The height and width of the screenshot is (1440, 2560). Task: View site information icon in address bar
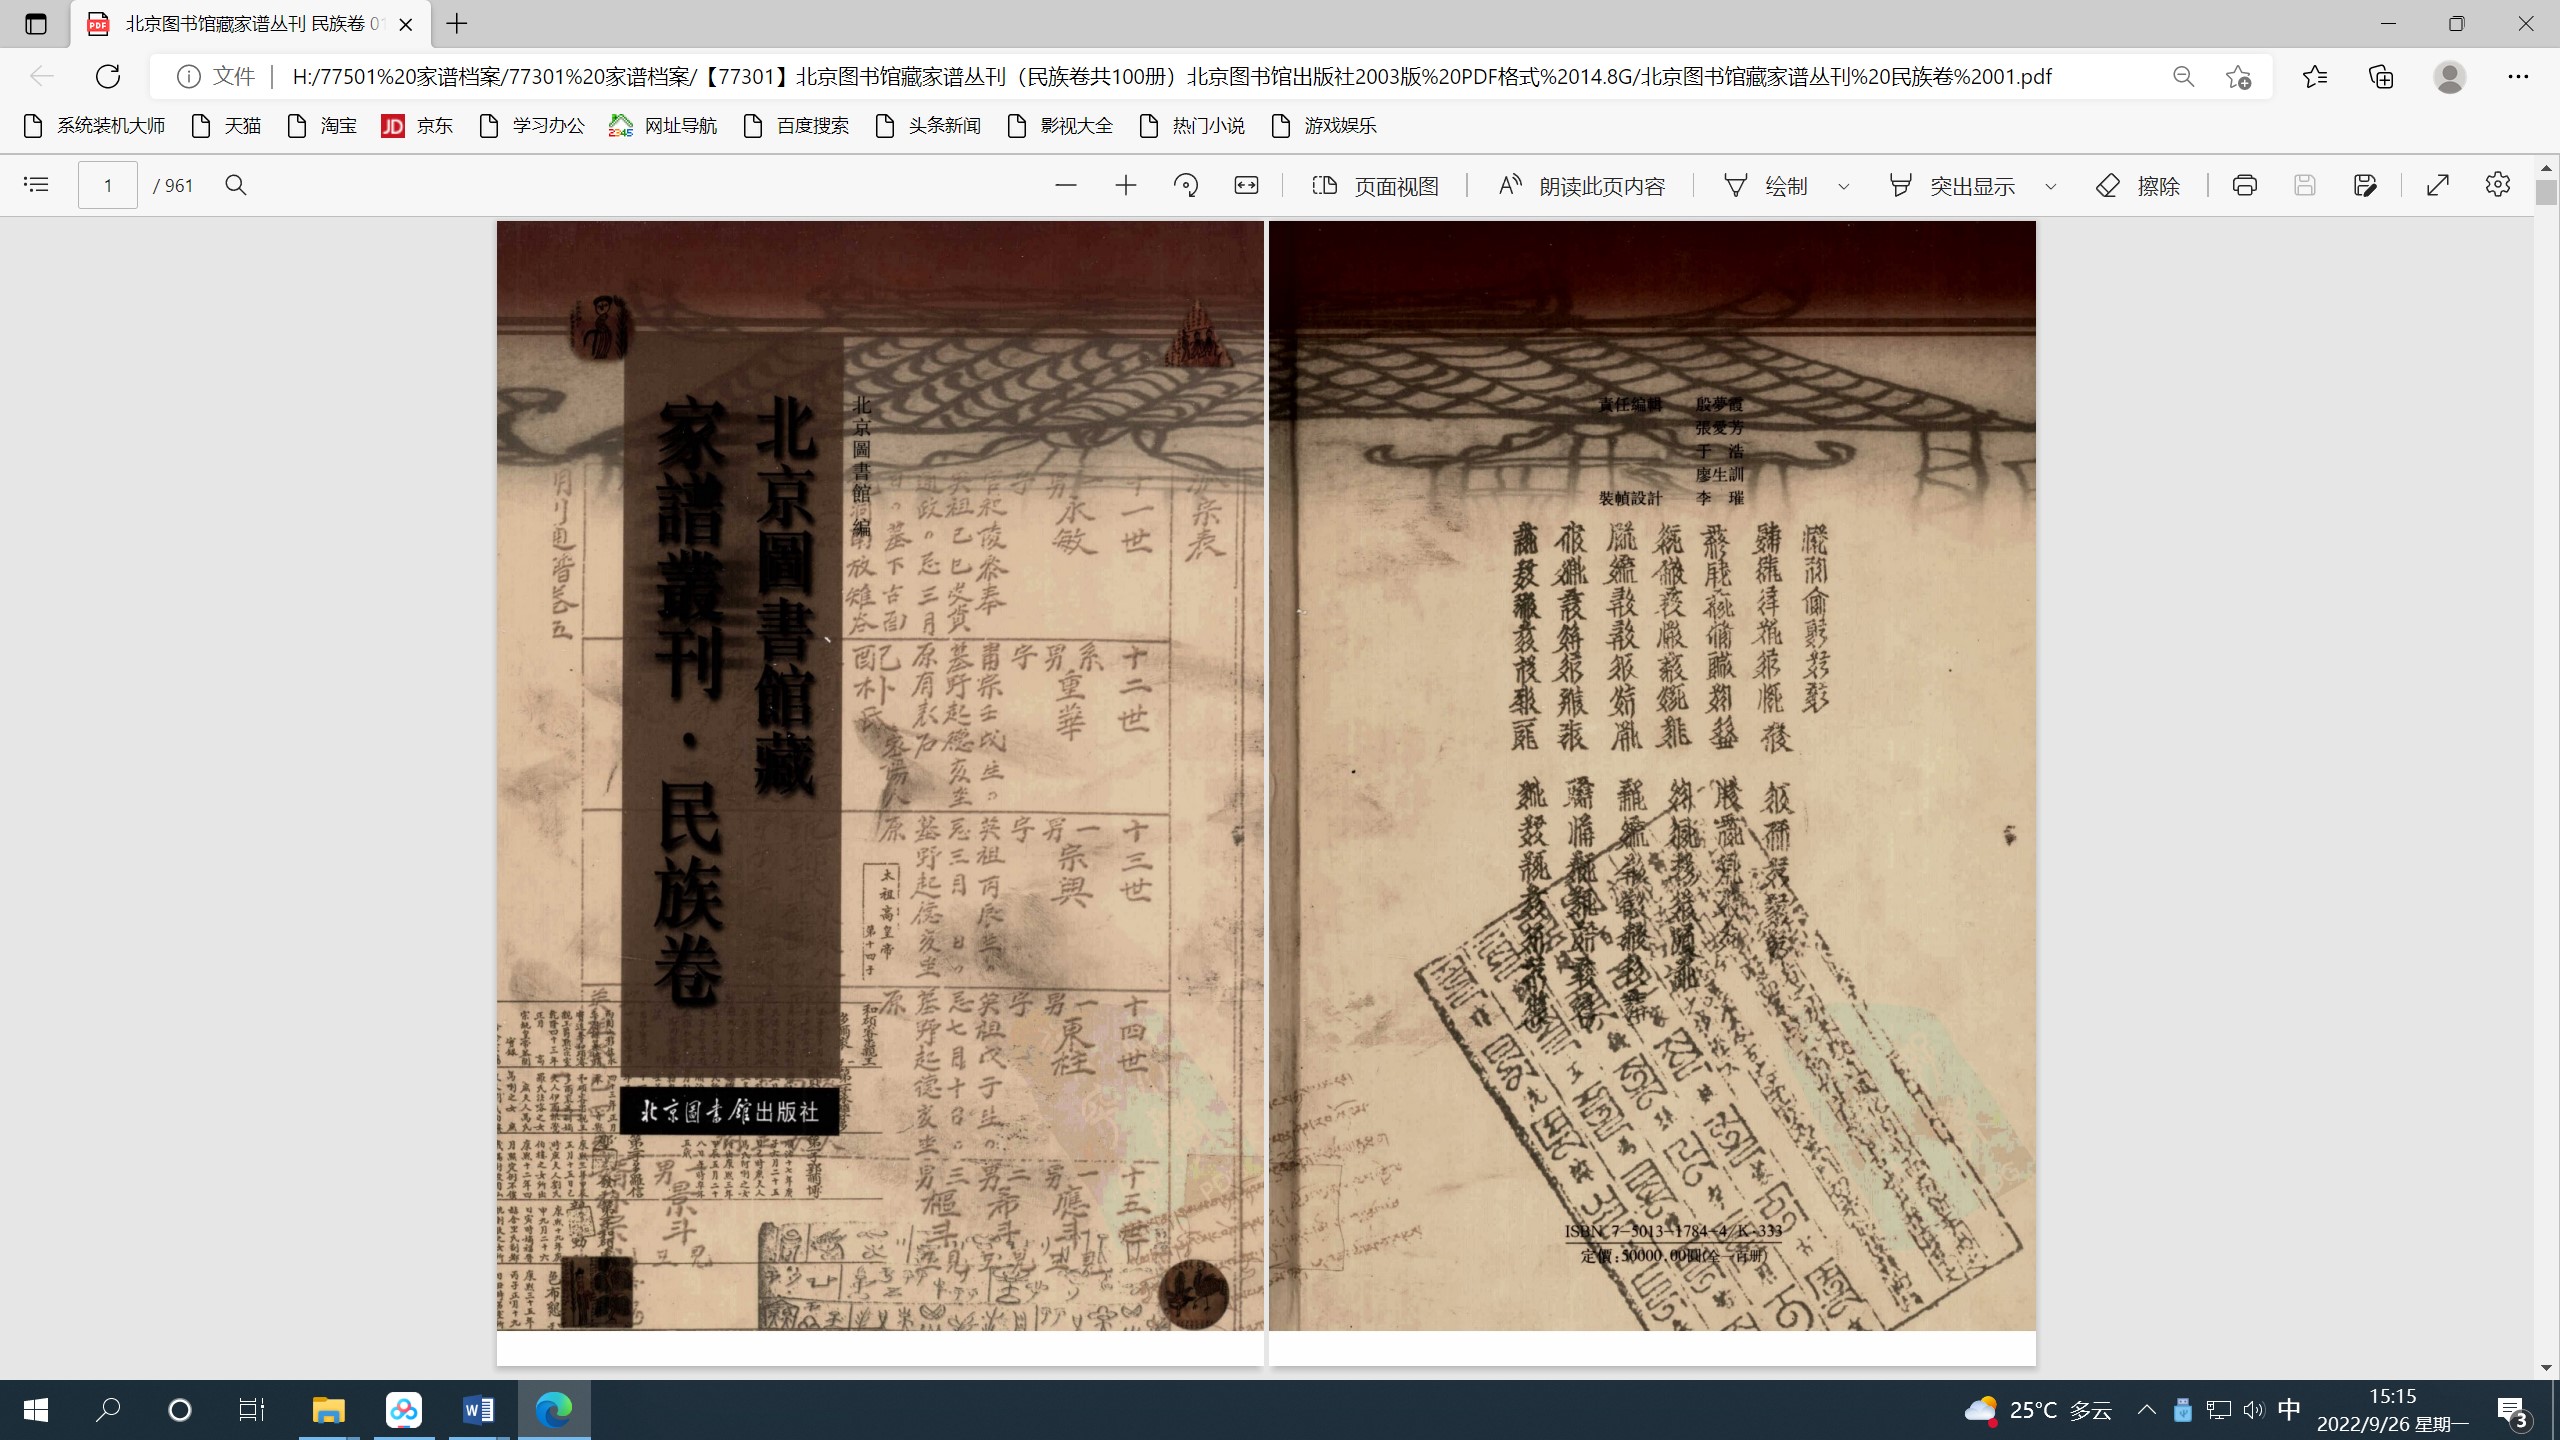coord(189,76)
